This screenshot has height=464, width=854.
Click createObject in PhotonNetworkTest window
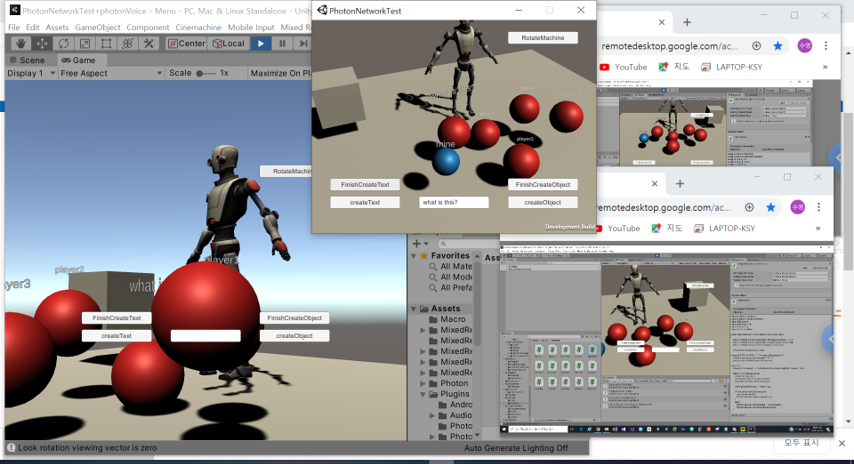(x=542, y=202)
